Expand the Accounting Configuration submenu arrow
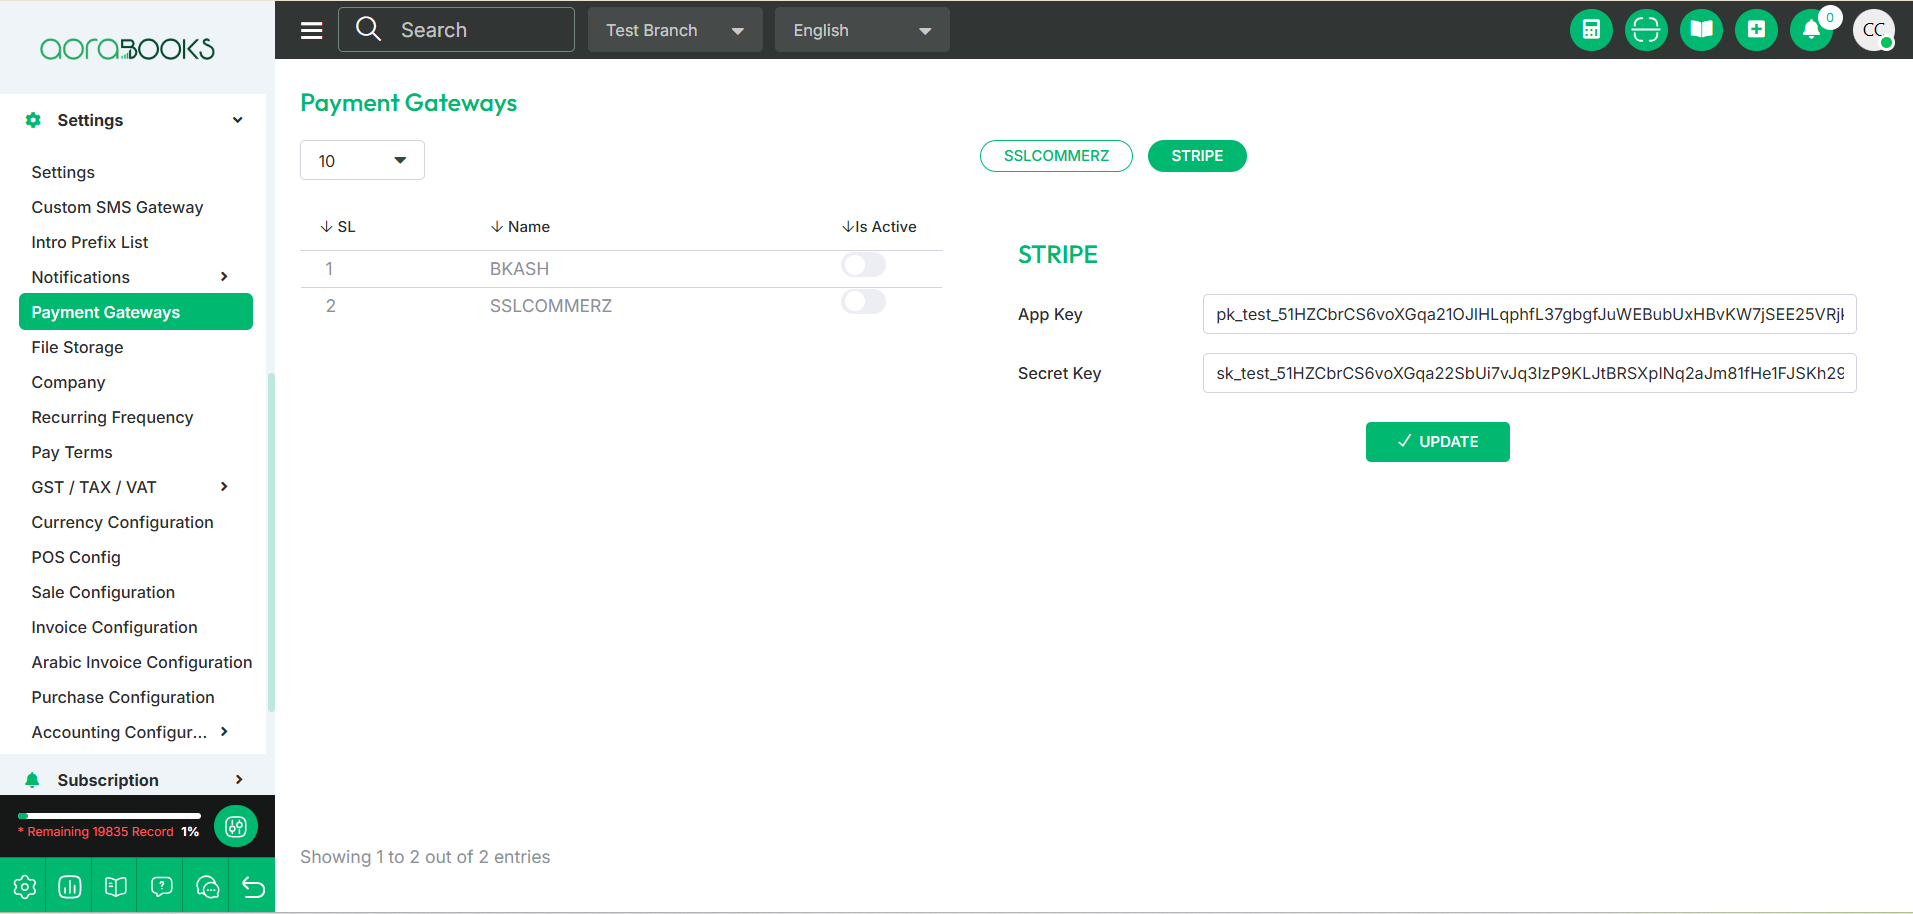 click(224, 732)
